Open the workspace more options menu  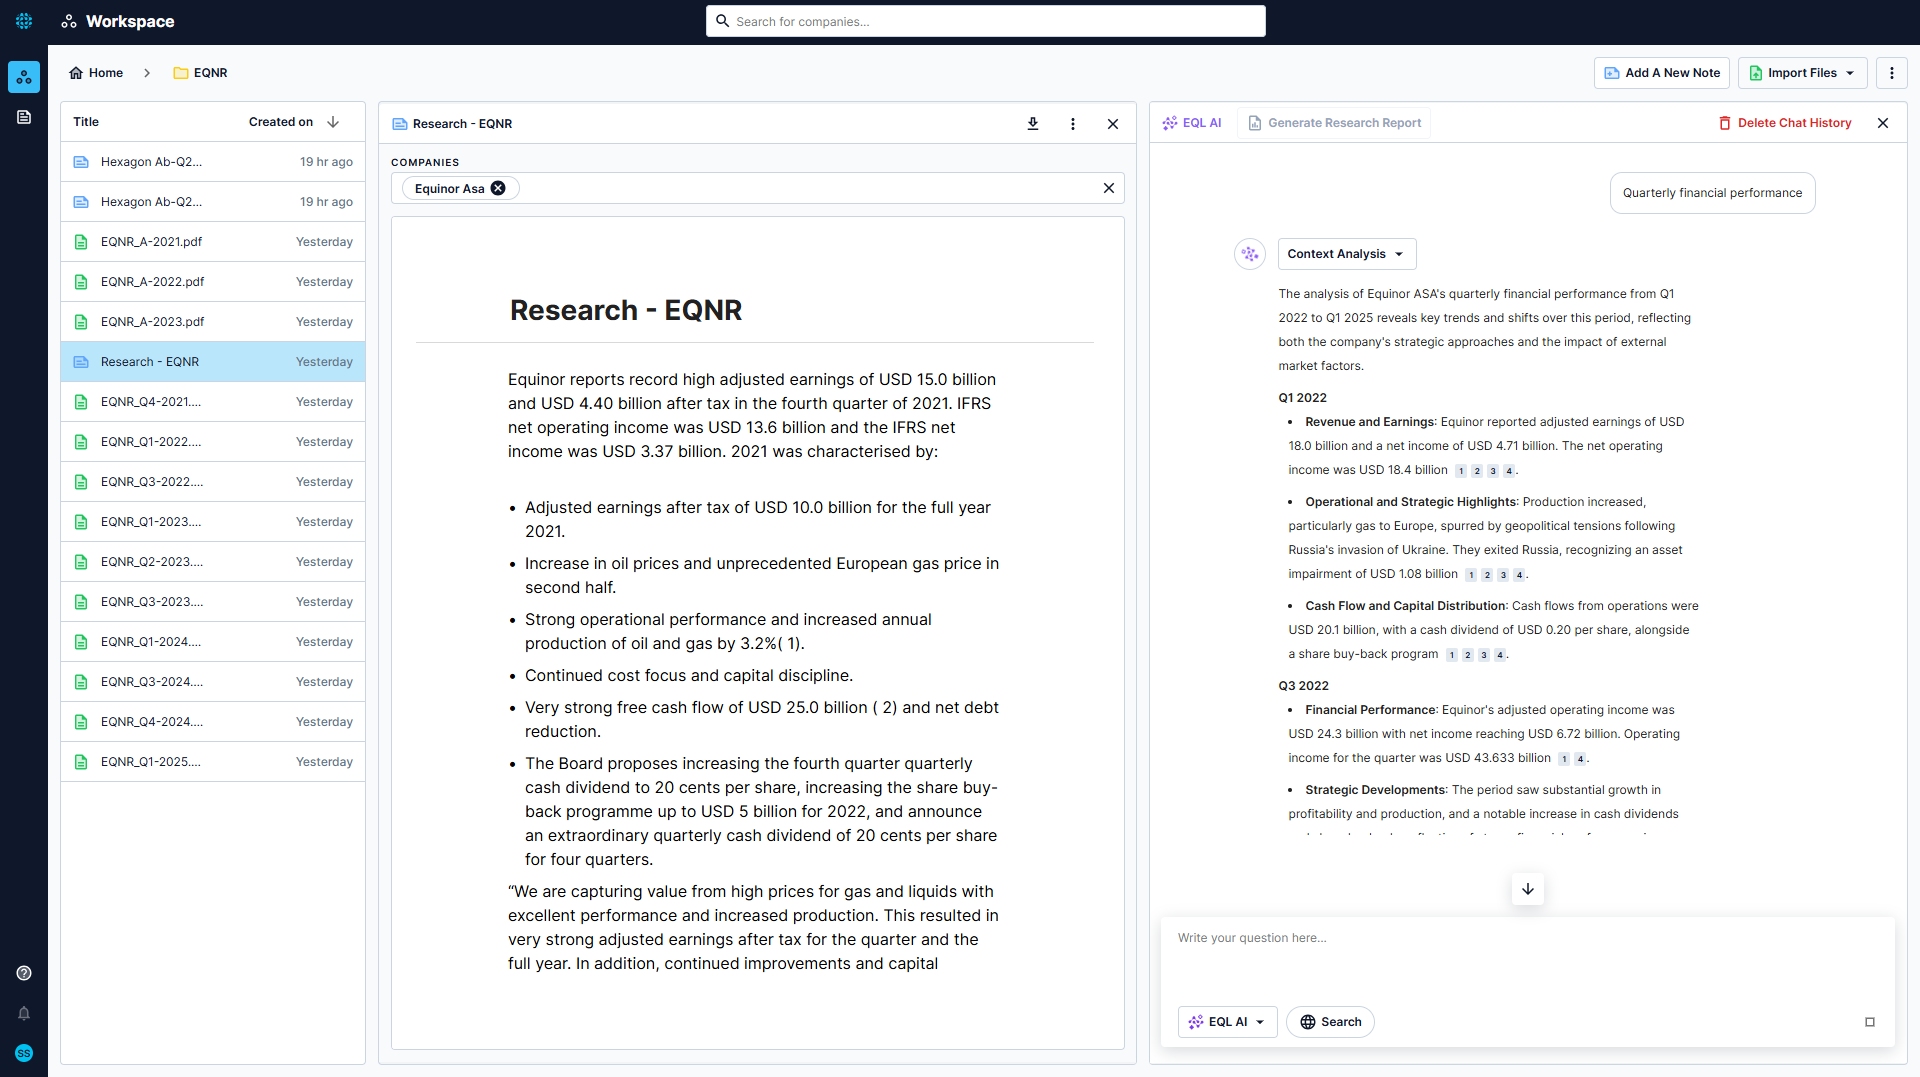[1891, 73]
